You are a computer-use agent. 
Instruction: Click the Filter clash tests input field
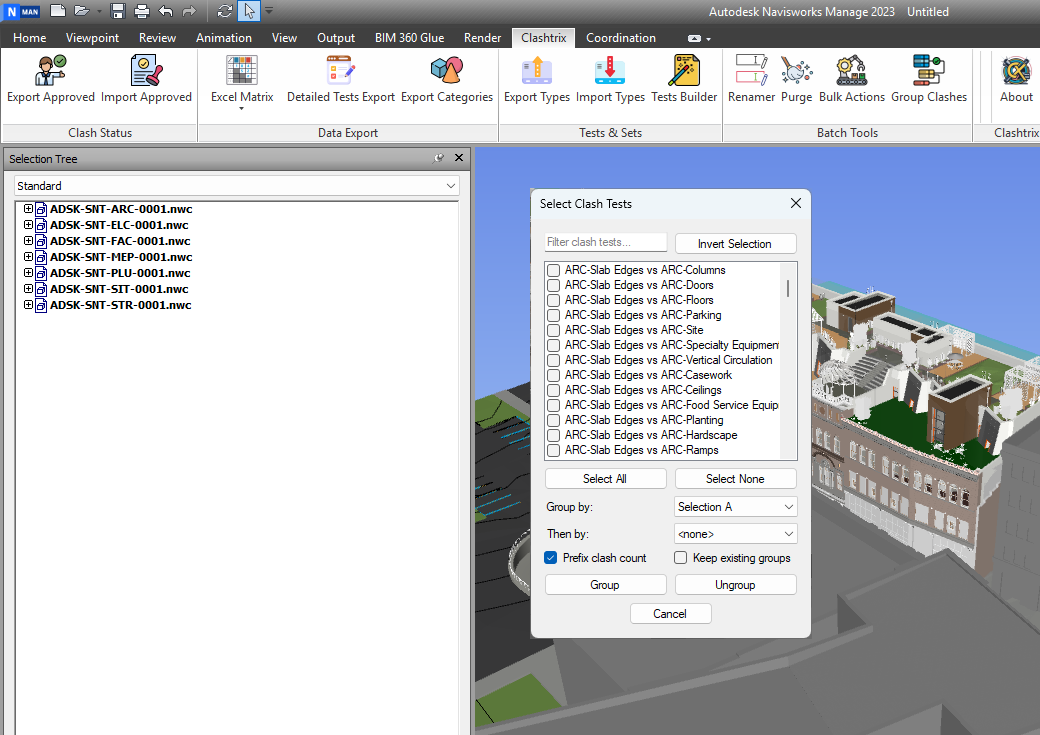pyautogui.click(x=606, y=242)
